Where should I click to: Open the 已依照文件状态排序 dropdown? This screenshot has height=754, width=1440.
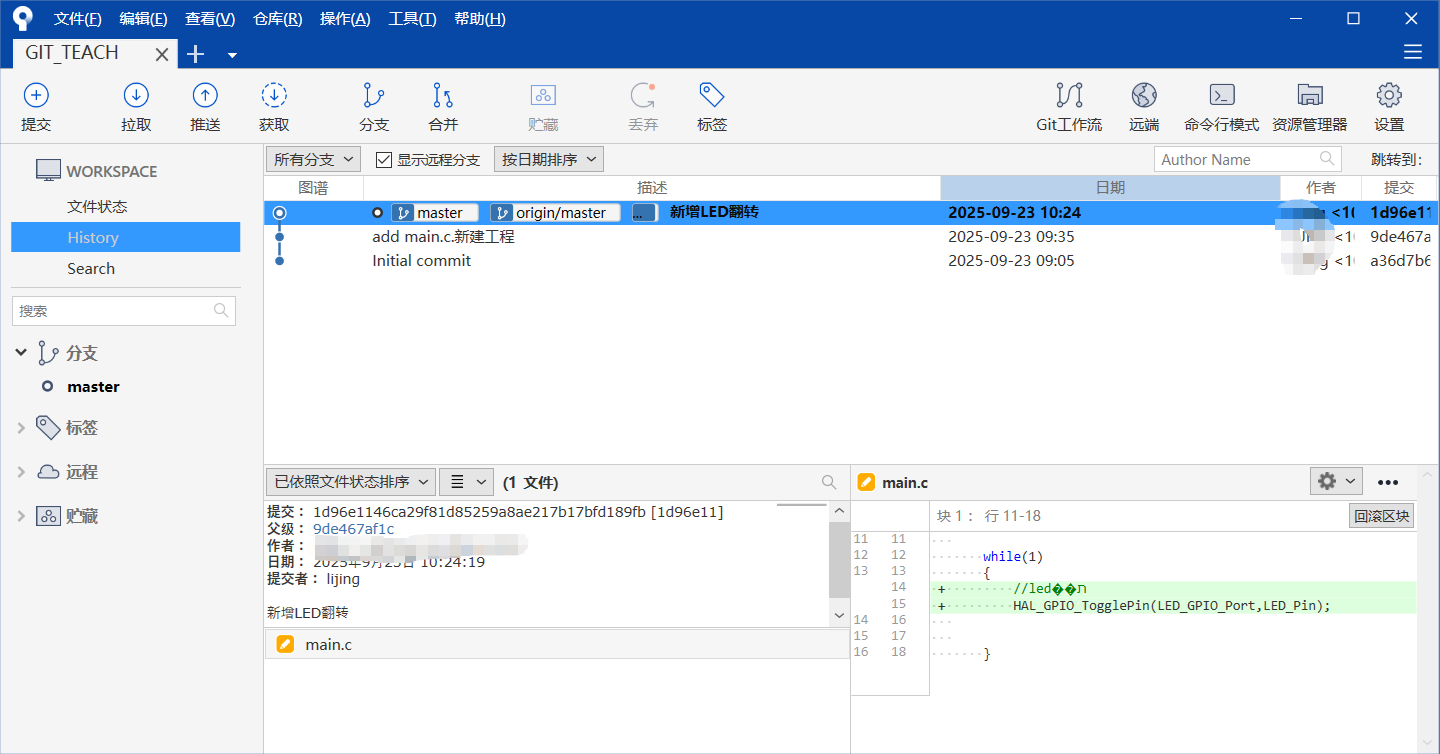click(350, 481)
